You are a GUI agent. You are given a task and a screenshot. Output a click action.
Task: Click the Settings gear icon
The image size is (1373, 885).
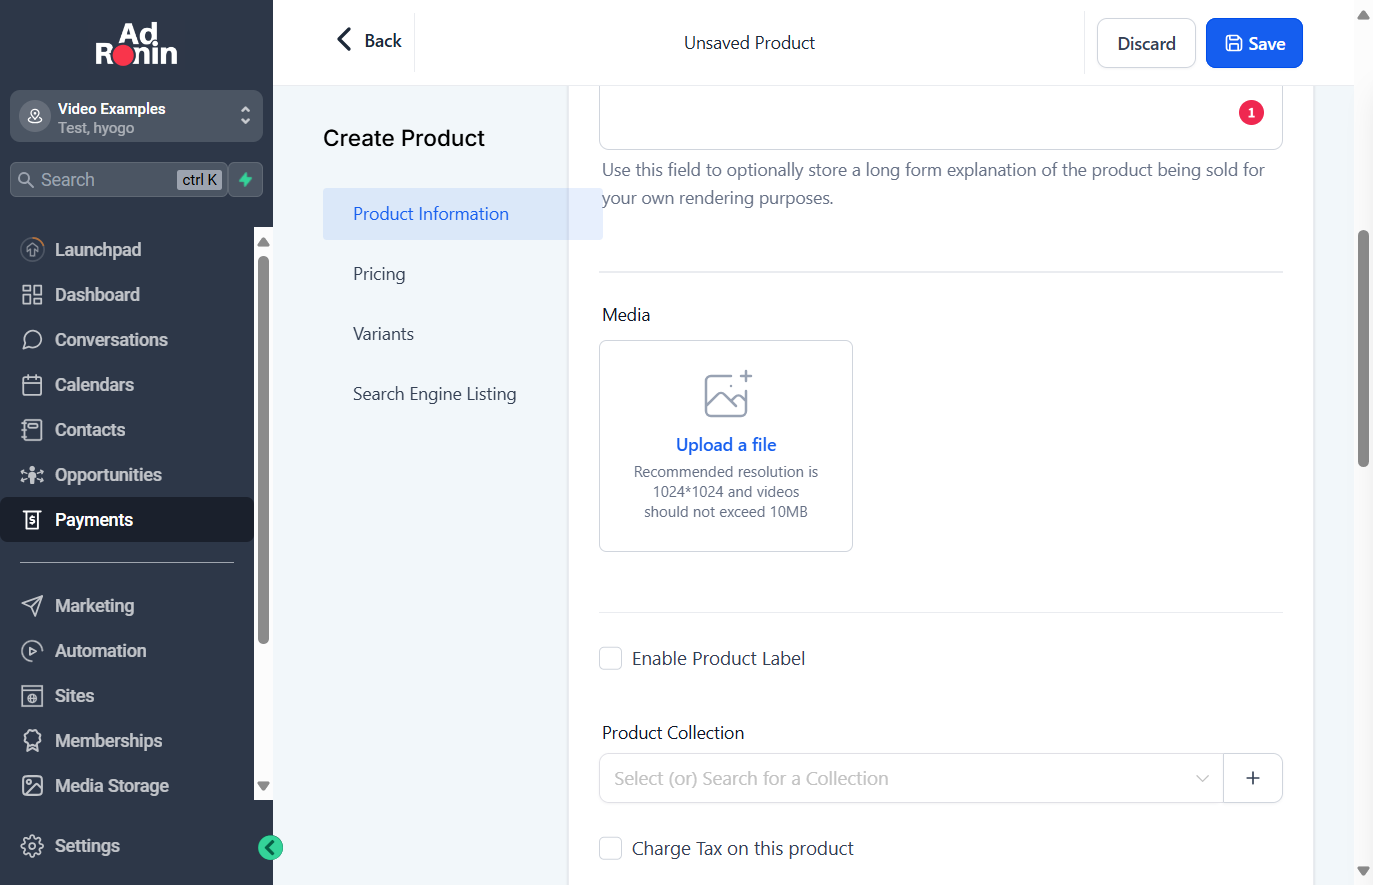[32, 845]
